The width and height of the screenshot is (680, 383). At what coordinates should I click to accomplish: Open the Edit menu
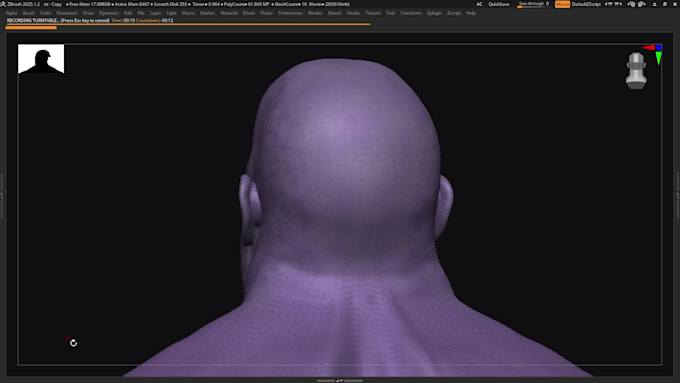tap(128, 13)
